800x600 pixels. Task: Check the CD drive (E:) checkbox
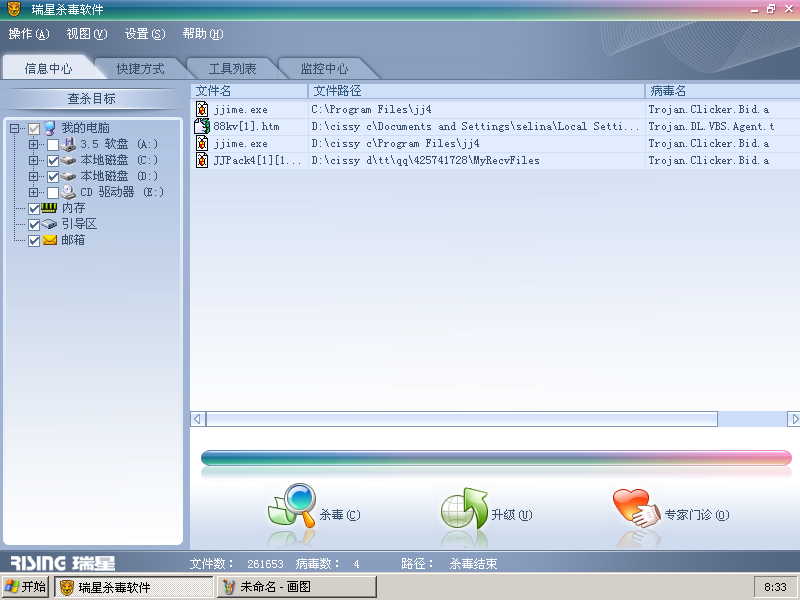pos(53,193)
